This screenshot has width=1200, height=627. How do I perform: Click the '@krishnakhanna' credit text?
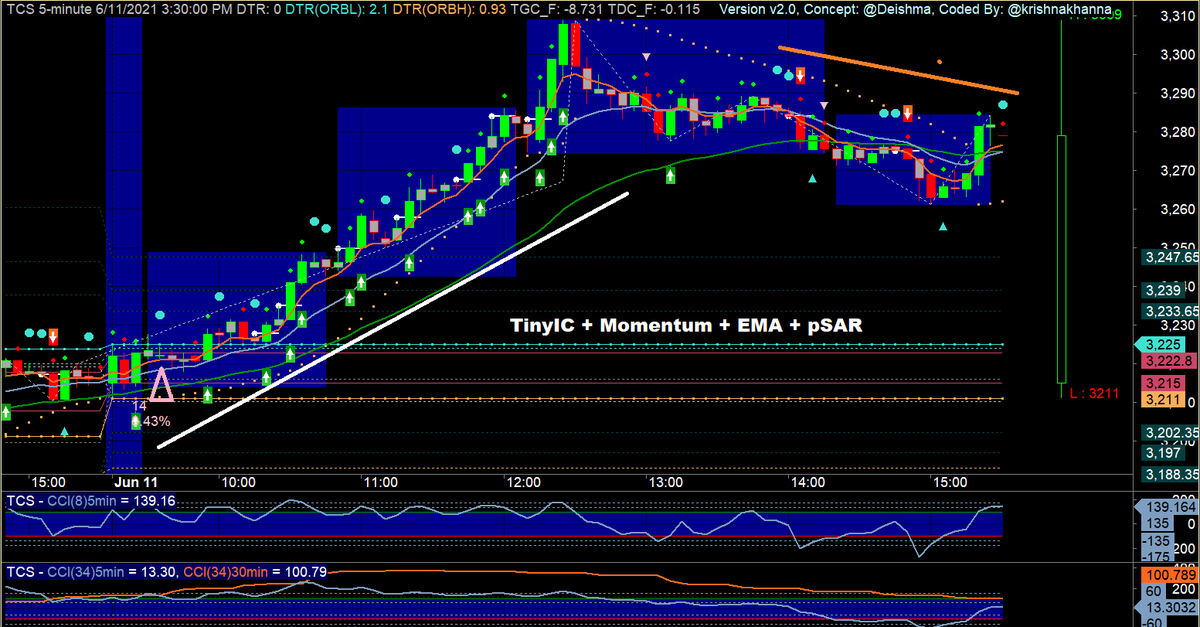[x=1062, y=8]
